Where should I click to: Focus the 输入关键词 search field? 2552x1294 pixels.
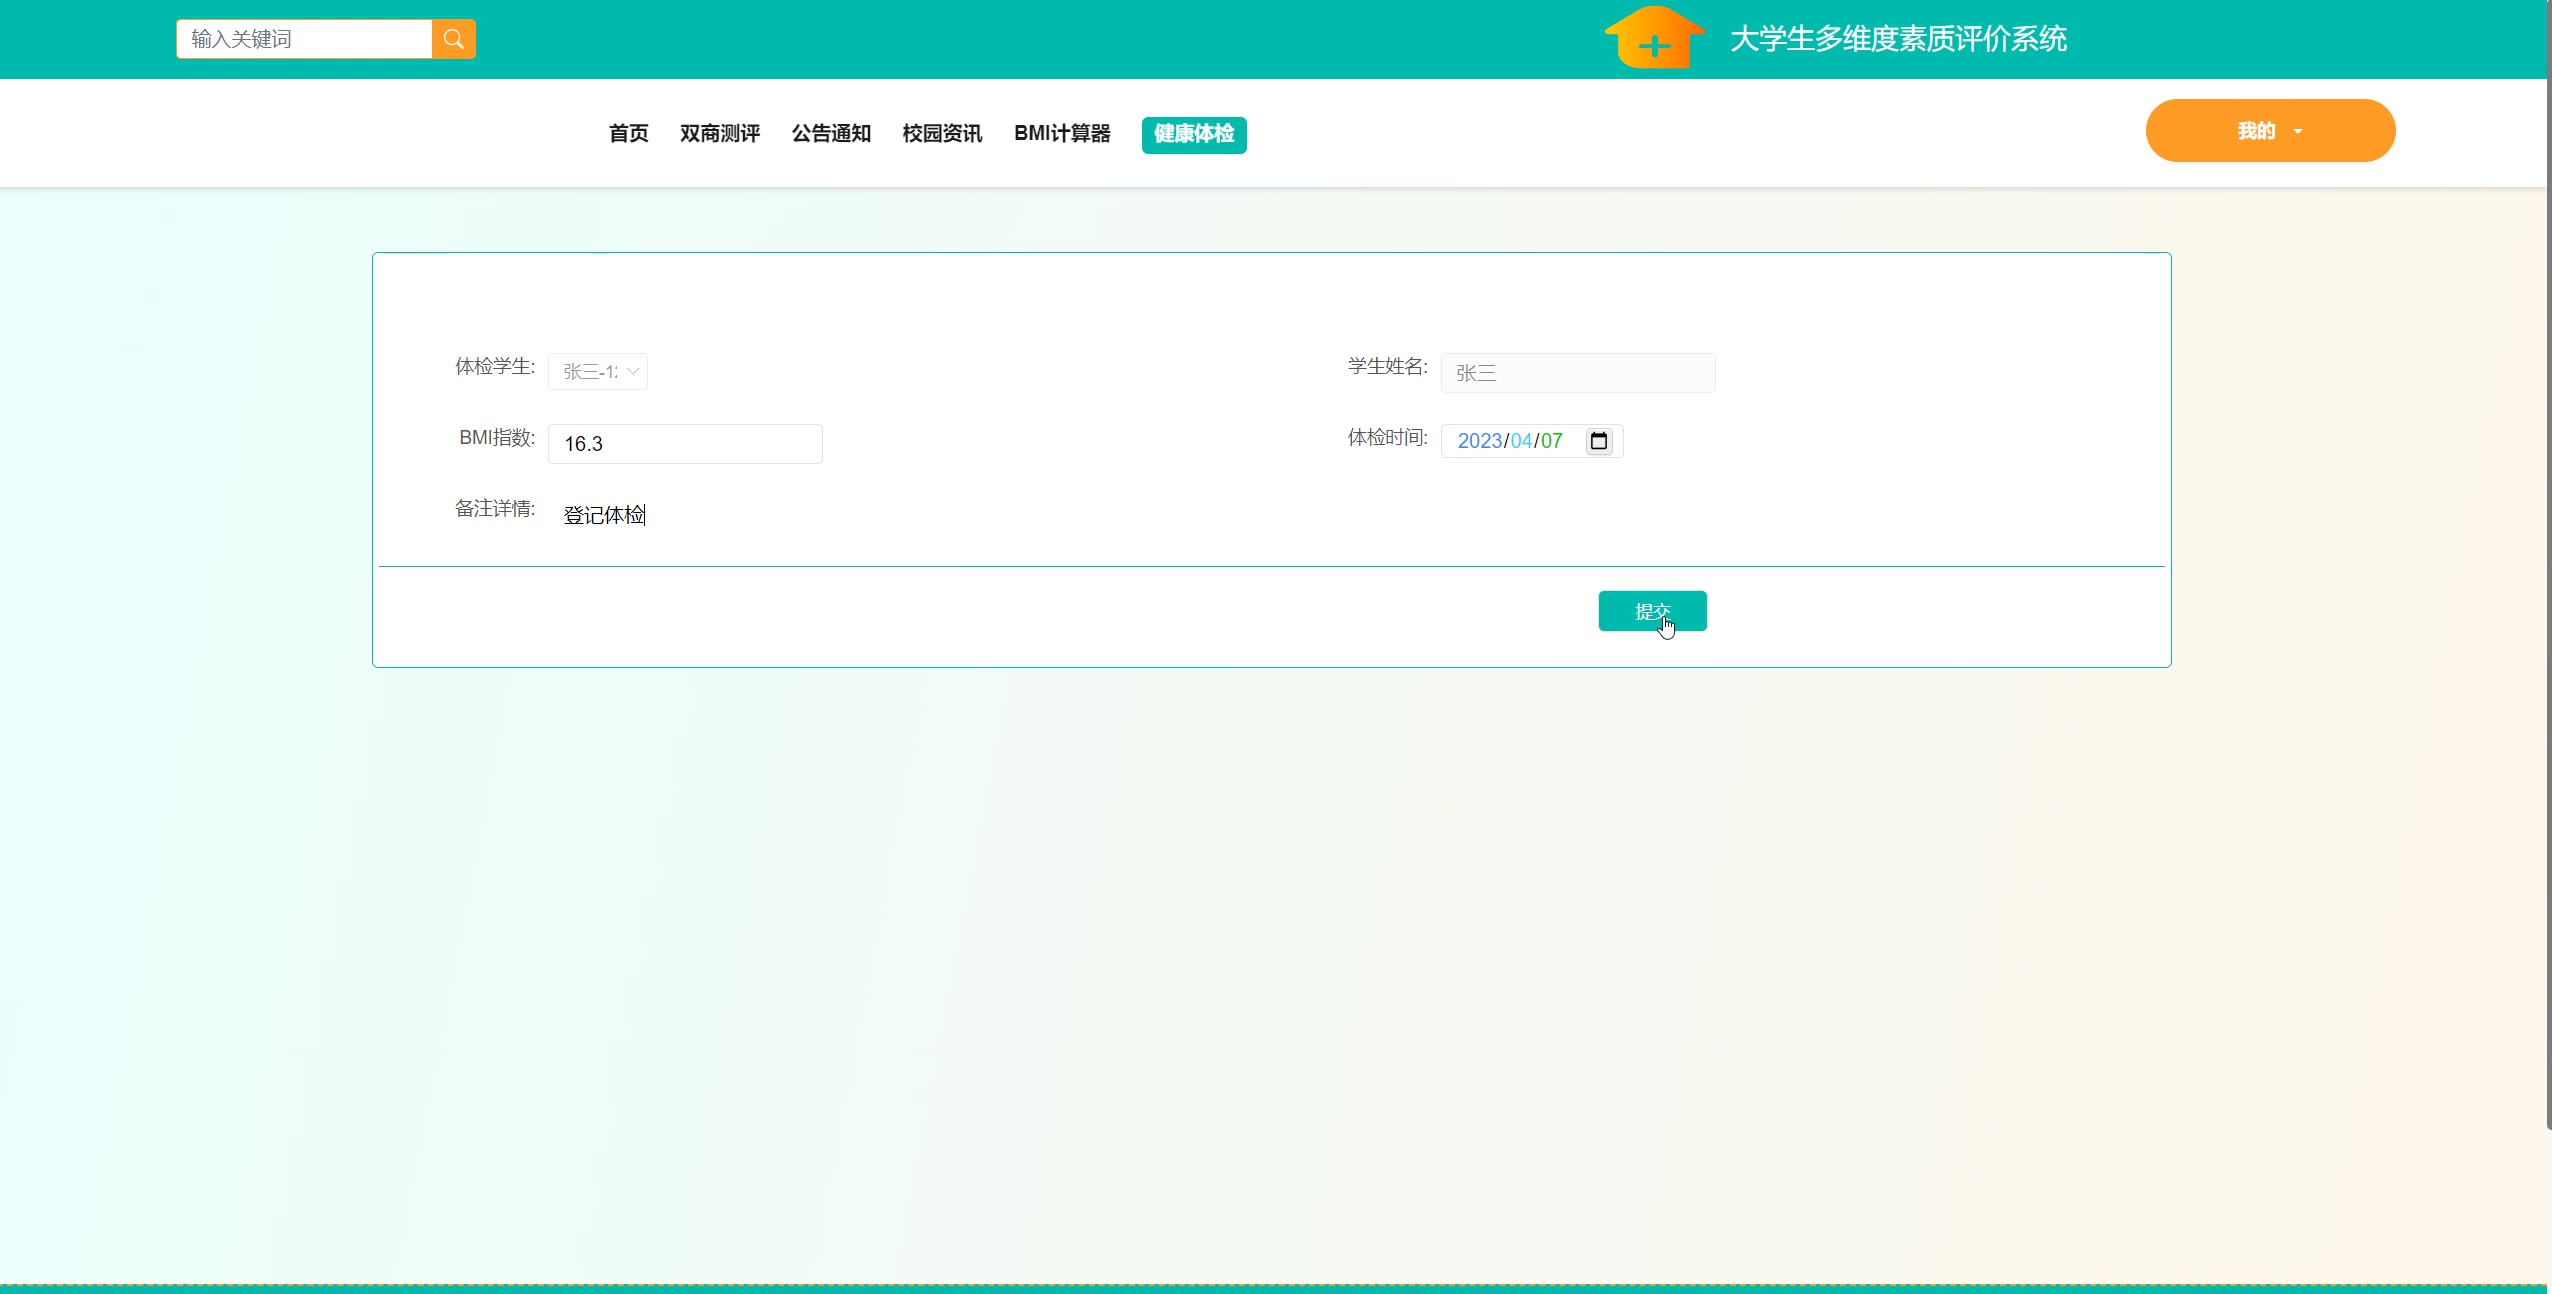point(304,39)
